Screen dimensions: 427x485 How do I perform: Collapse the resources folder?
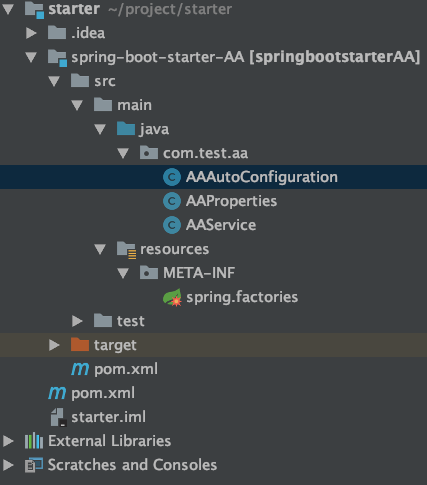[100, 249]
